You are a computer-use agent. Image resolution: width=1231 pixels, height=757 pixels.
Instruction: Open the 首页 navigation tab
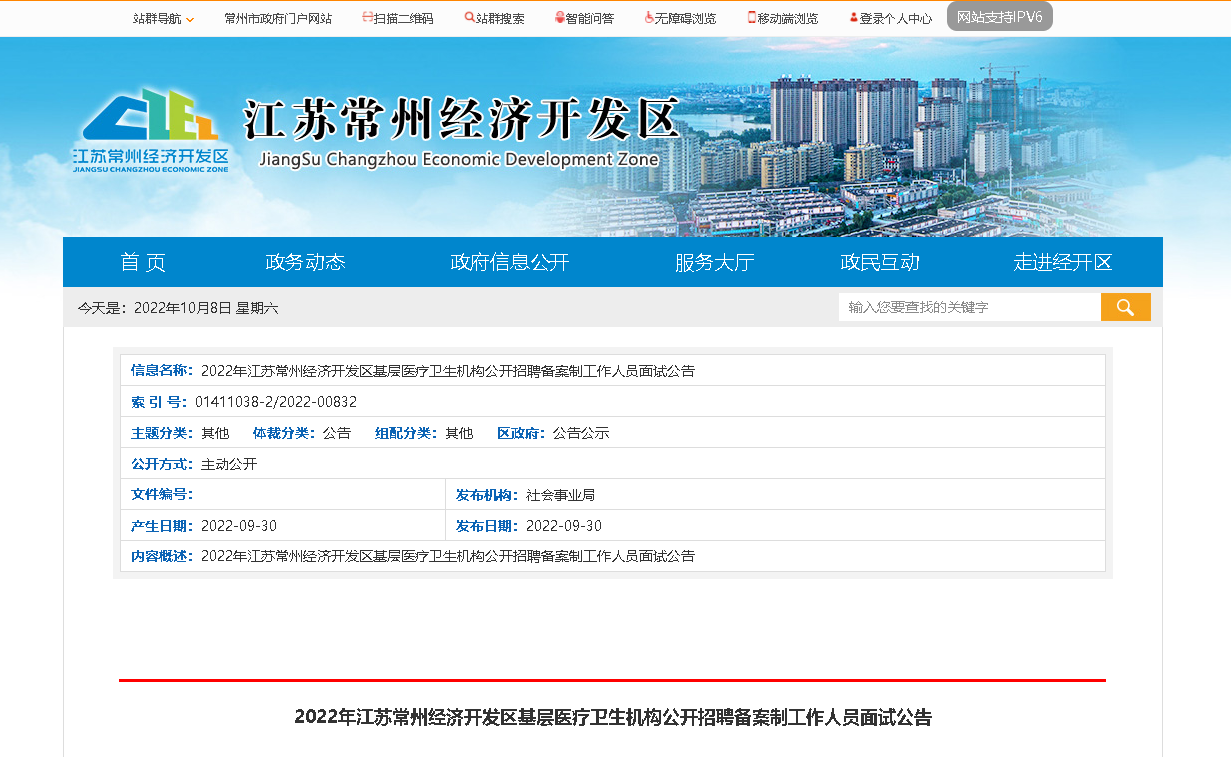(x=143, y=262)
